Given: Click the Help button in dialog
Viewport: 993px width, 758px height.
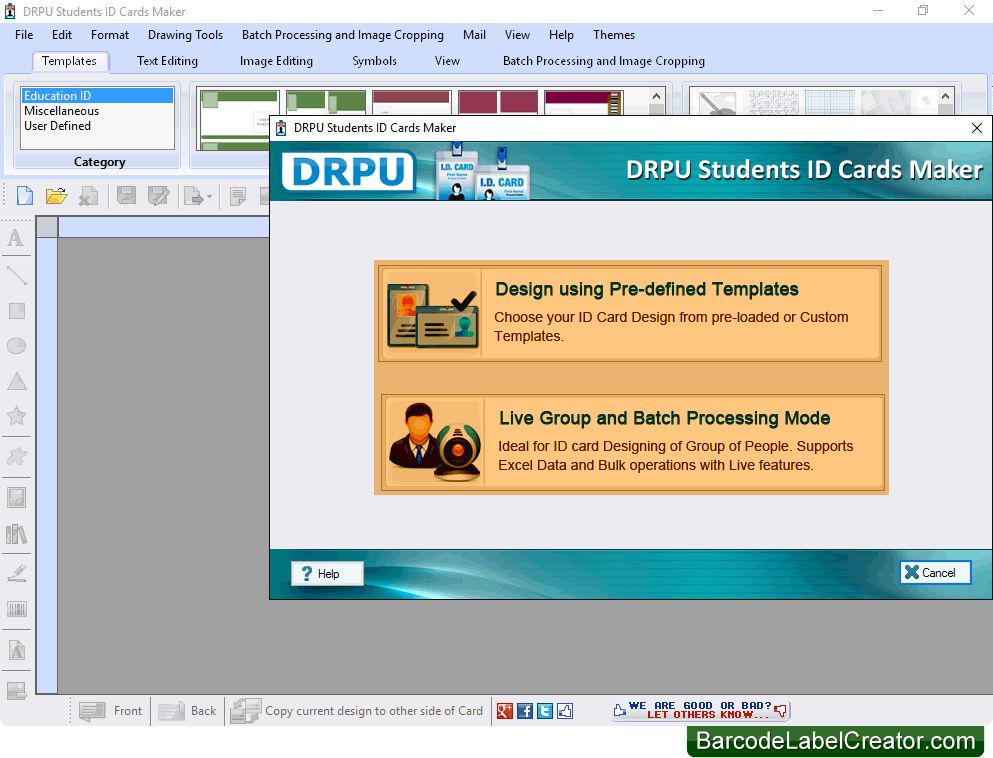Looking at the screenshot, I should [327, 574].
